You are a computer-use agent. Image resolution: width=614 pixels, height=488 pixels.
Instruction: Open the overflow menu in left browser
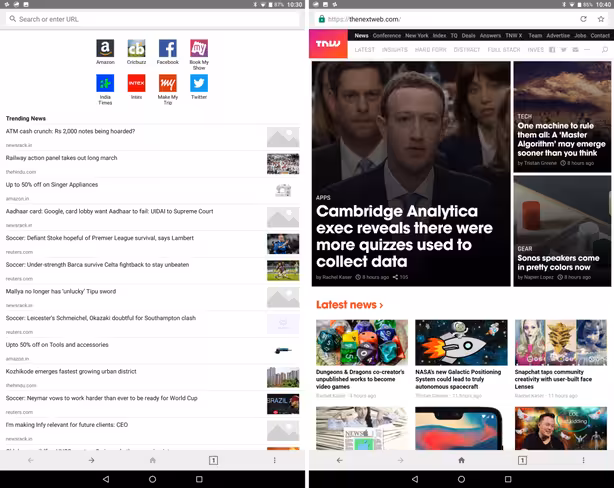(x=274, y=460)
